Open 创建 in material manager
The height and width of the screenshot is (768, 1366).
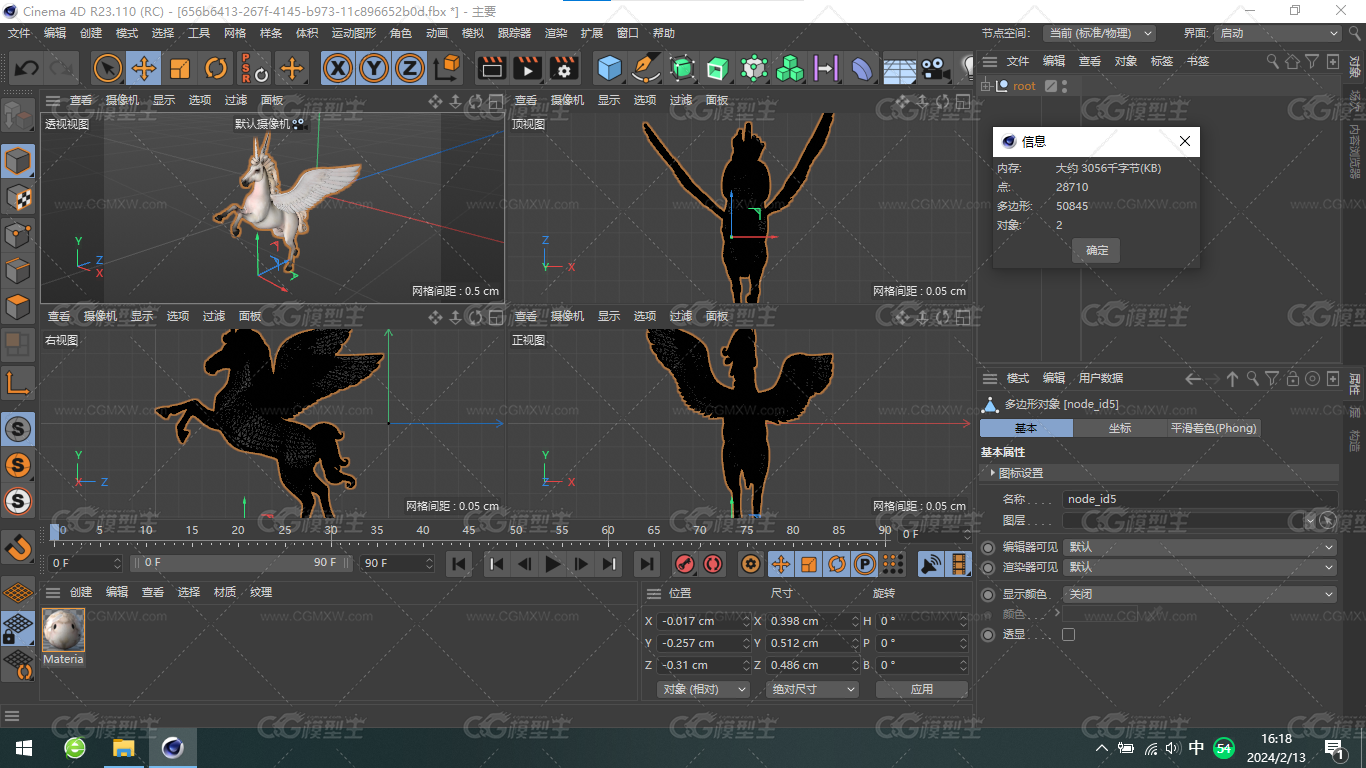[81, 592]
